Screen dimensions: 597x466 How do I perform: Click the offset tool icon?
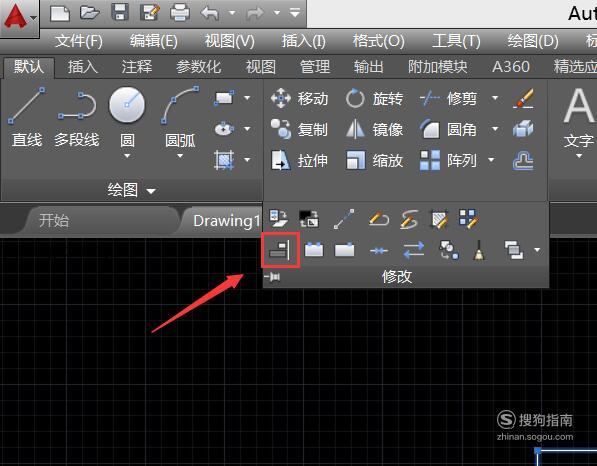point(524,160)
